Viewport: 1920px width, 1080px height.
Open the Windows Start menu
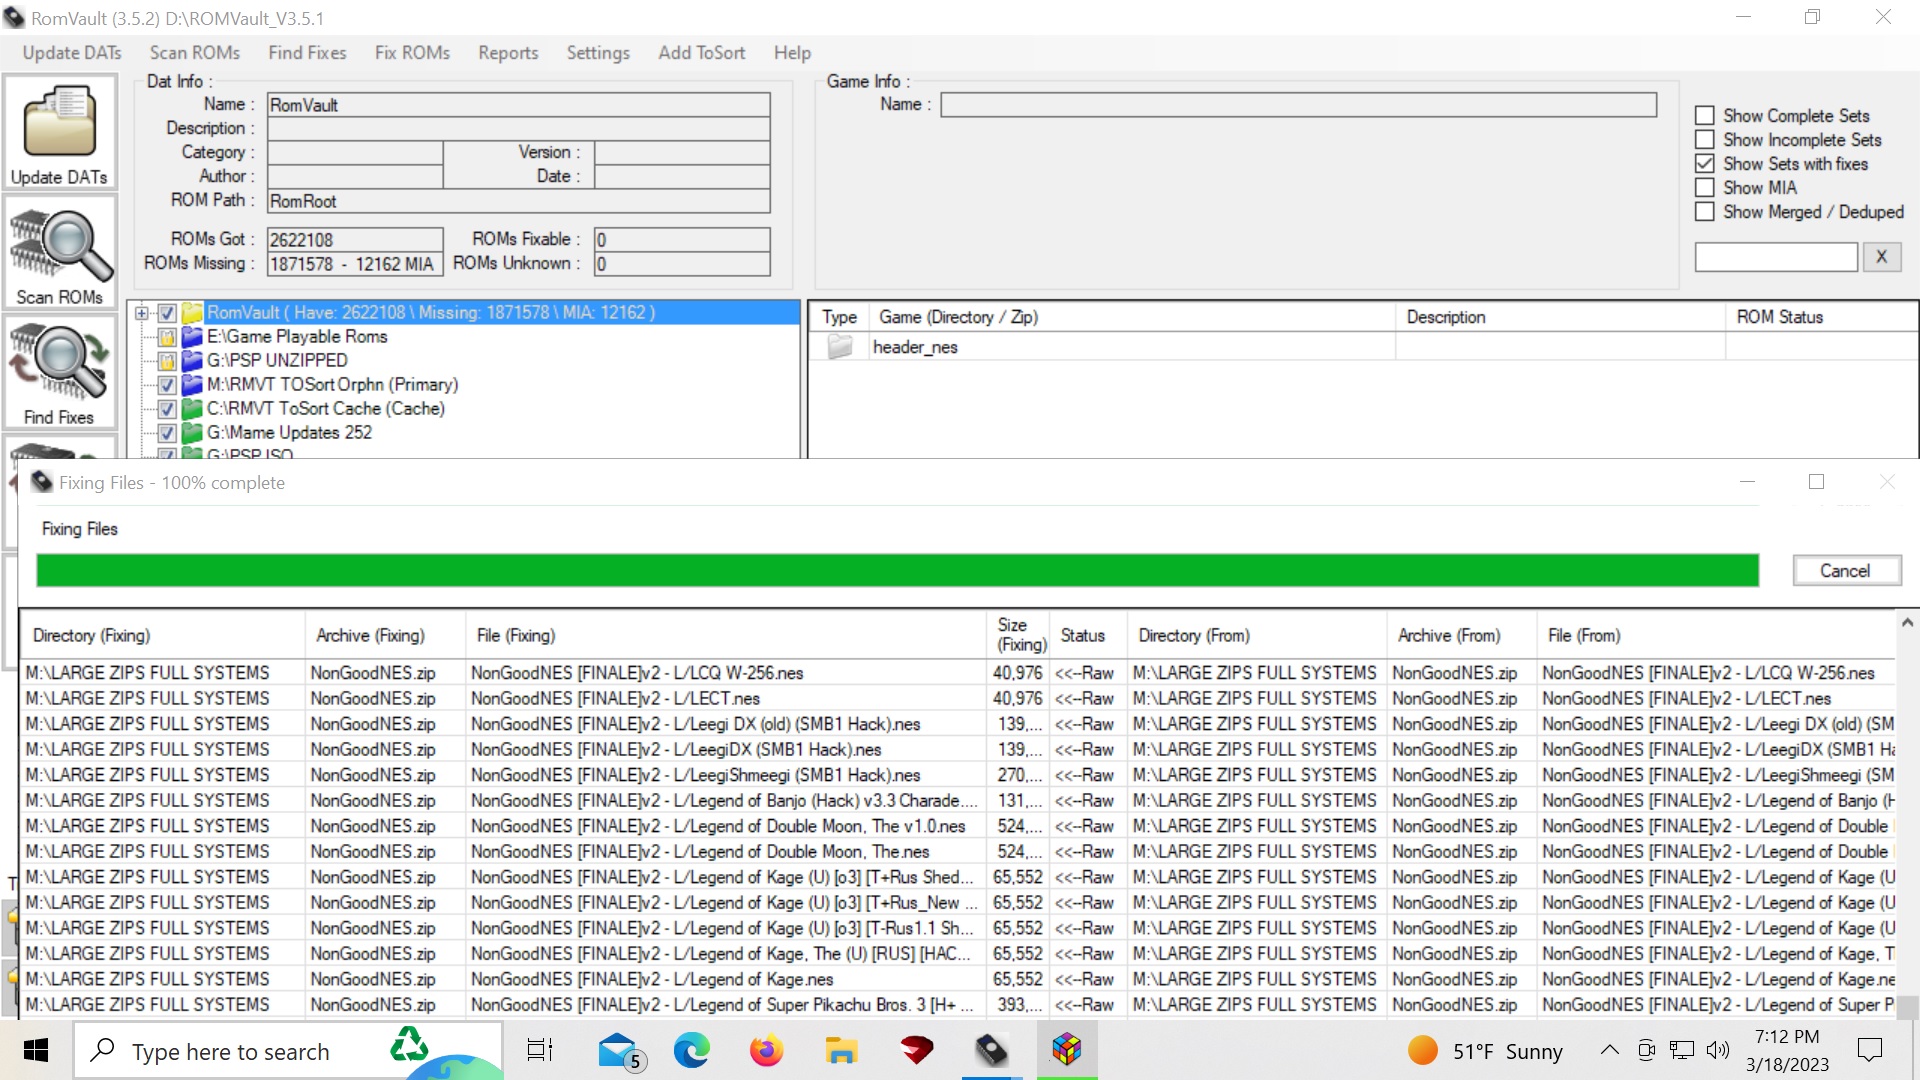click(x=36, y=1050)
